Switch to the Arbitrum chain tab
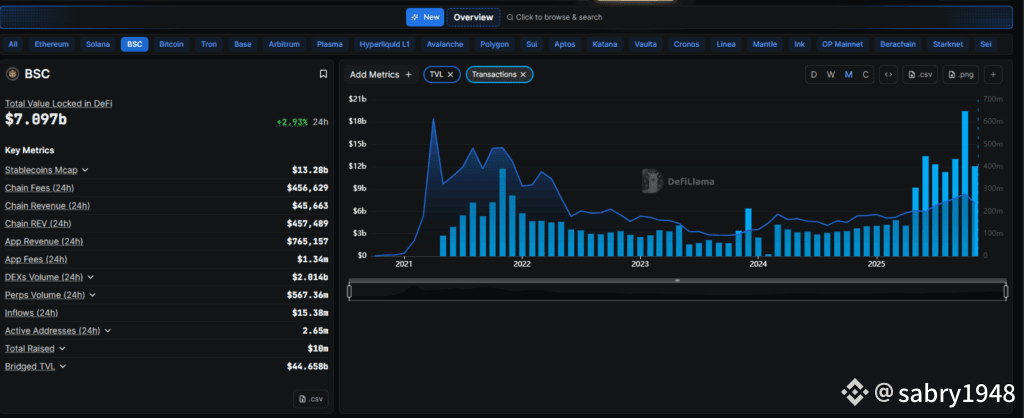The image size is (1024, 418). point(283,44)
